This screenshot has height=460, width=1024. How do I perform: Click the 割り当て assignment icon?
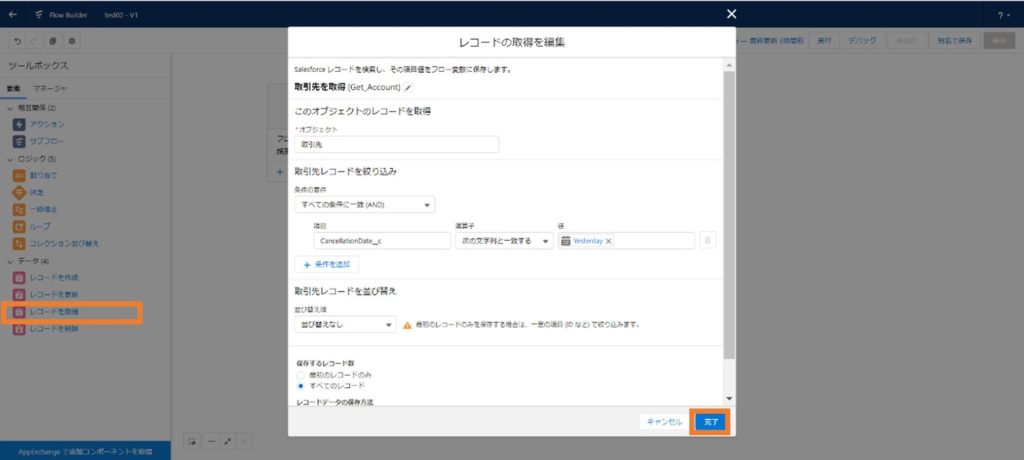click(19, 175)
